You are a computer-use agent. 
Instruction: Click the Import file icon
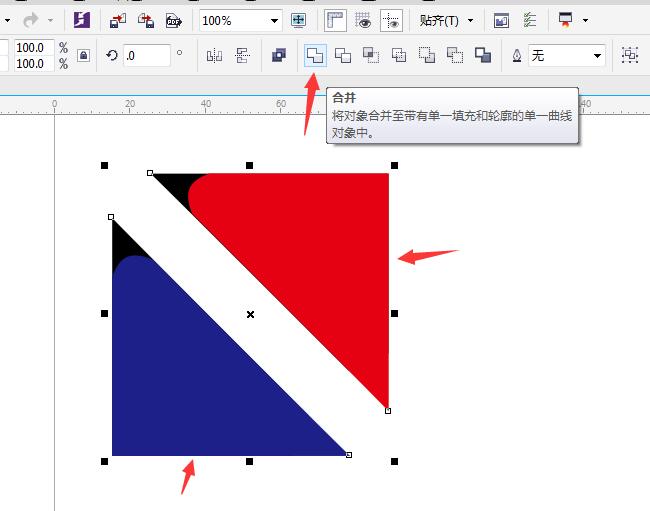[118, 20]
